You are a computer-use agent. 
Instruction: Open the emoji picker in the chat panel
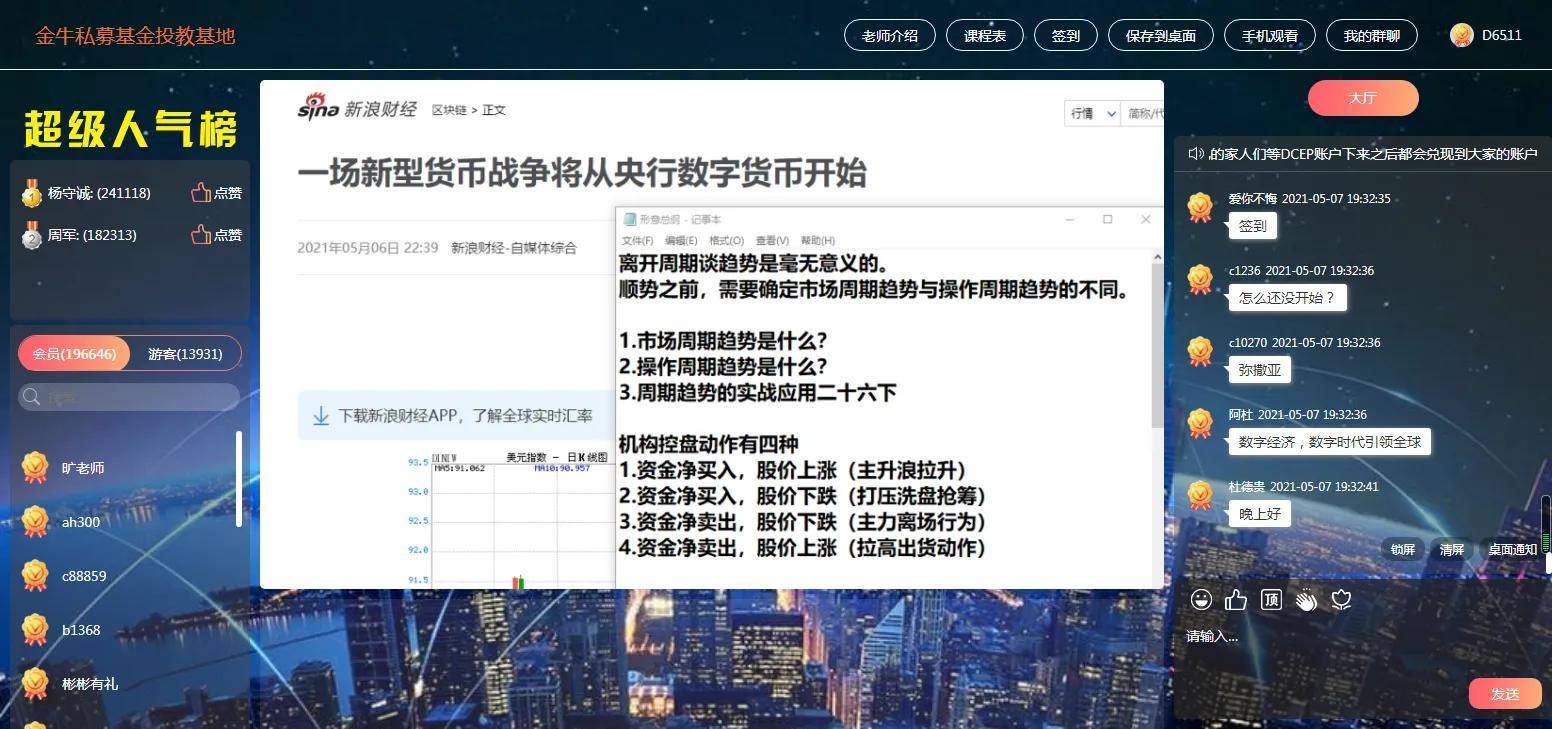click(1202, 600)
